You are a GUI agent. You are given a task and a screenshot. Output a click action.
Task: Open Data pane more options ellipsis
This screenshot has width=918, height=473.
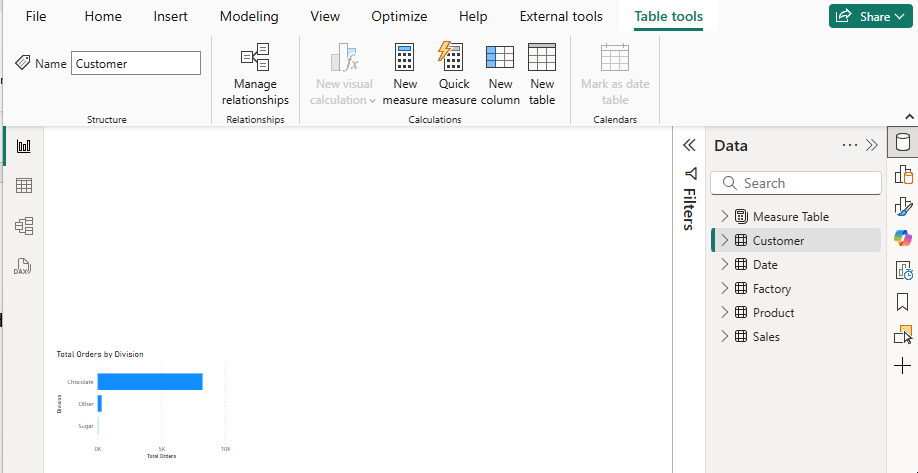coord(850,145)
